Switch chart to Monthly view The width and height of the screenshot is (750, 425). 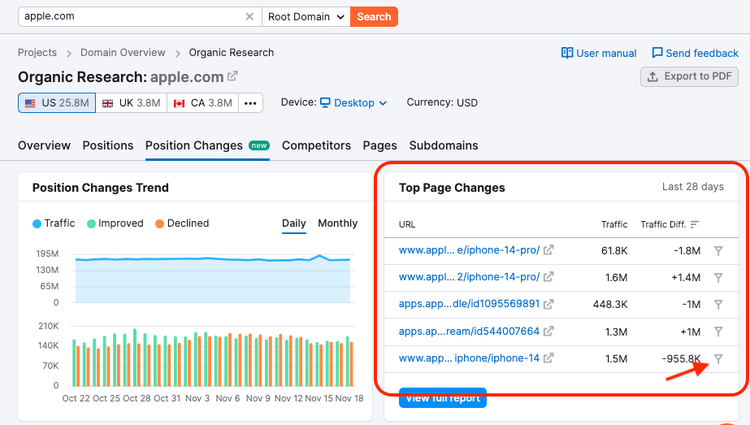tap(338, 223)
